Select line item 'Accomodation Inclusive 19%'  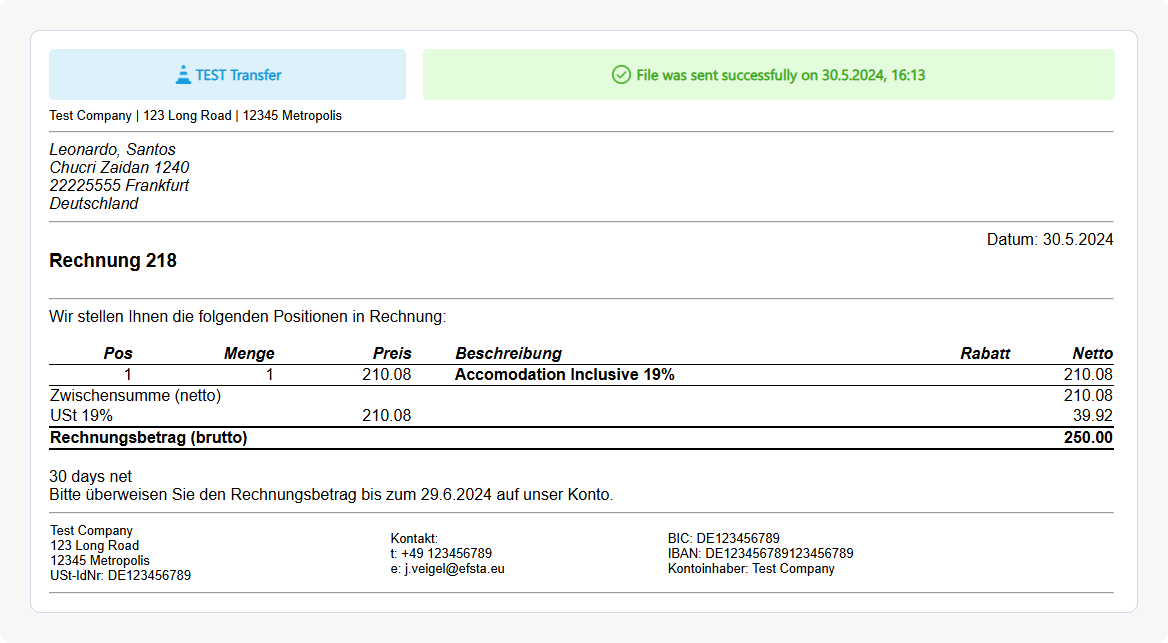tap(564, 374)
